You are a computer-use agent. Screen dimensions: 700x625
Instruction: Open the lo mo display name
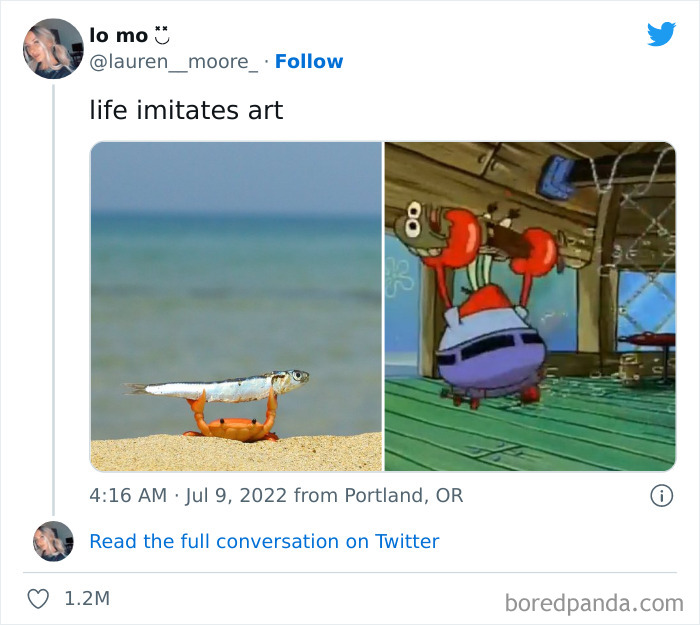point(118,35)
